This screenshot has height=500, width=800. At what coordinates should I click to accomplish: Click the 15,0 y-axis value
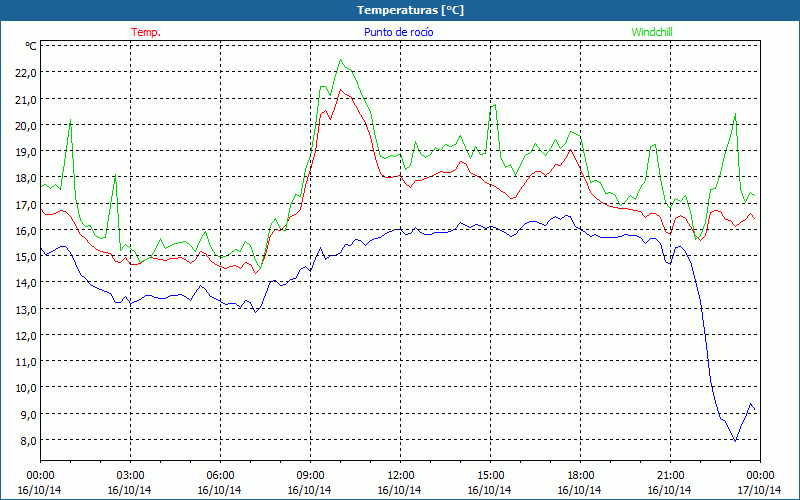pos(26,257)
